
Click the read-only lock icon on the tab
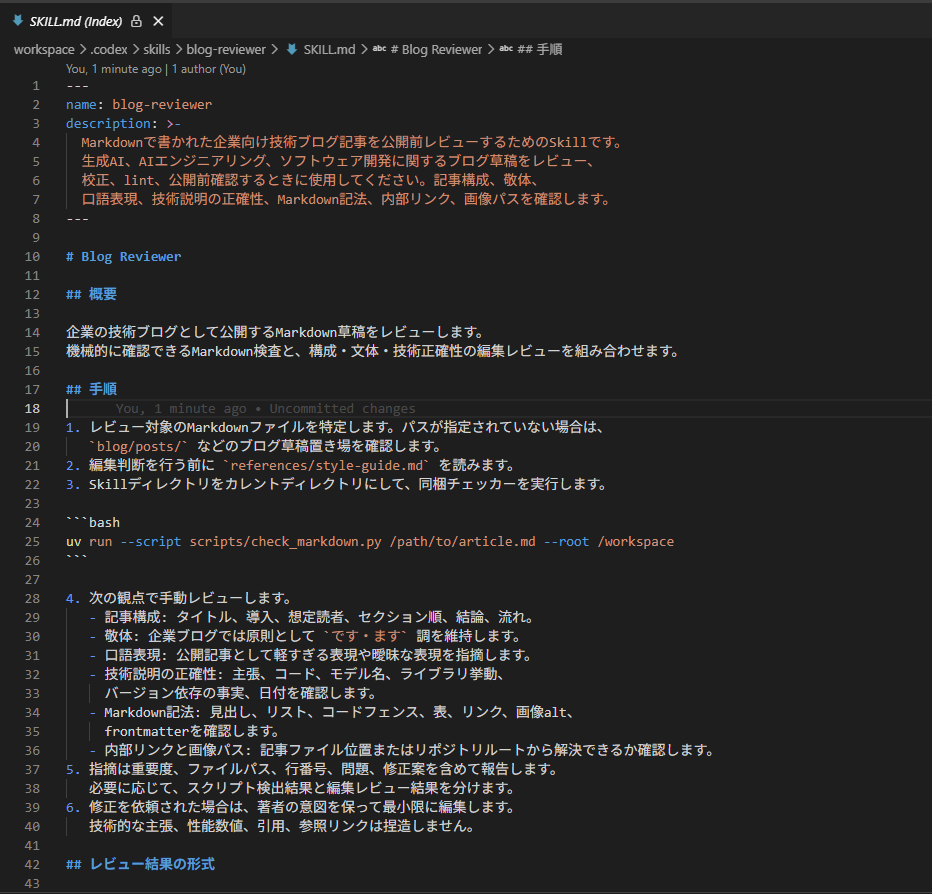(x=136, y=21)
